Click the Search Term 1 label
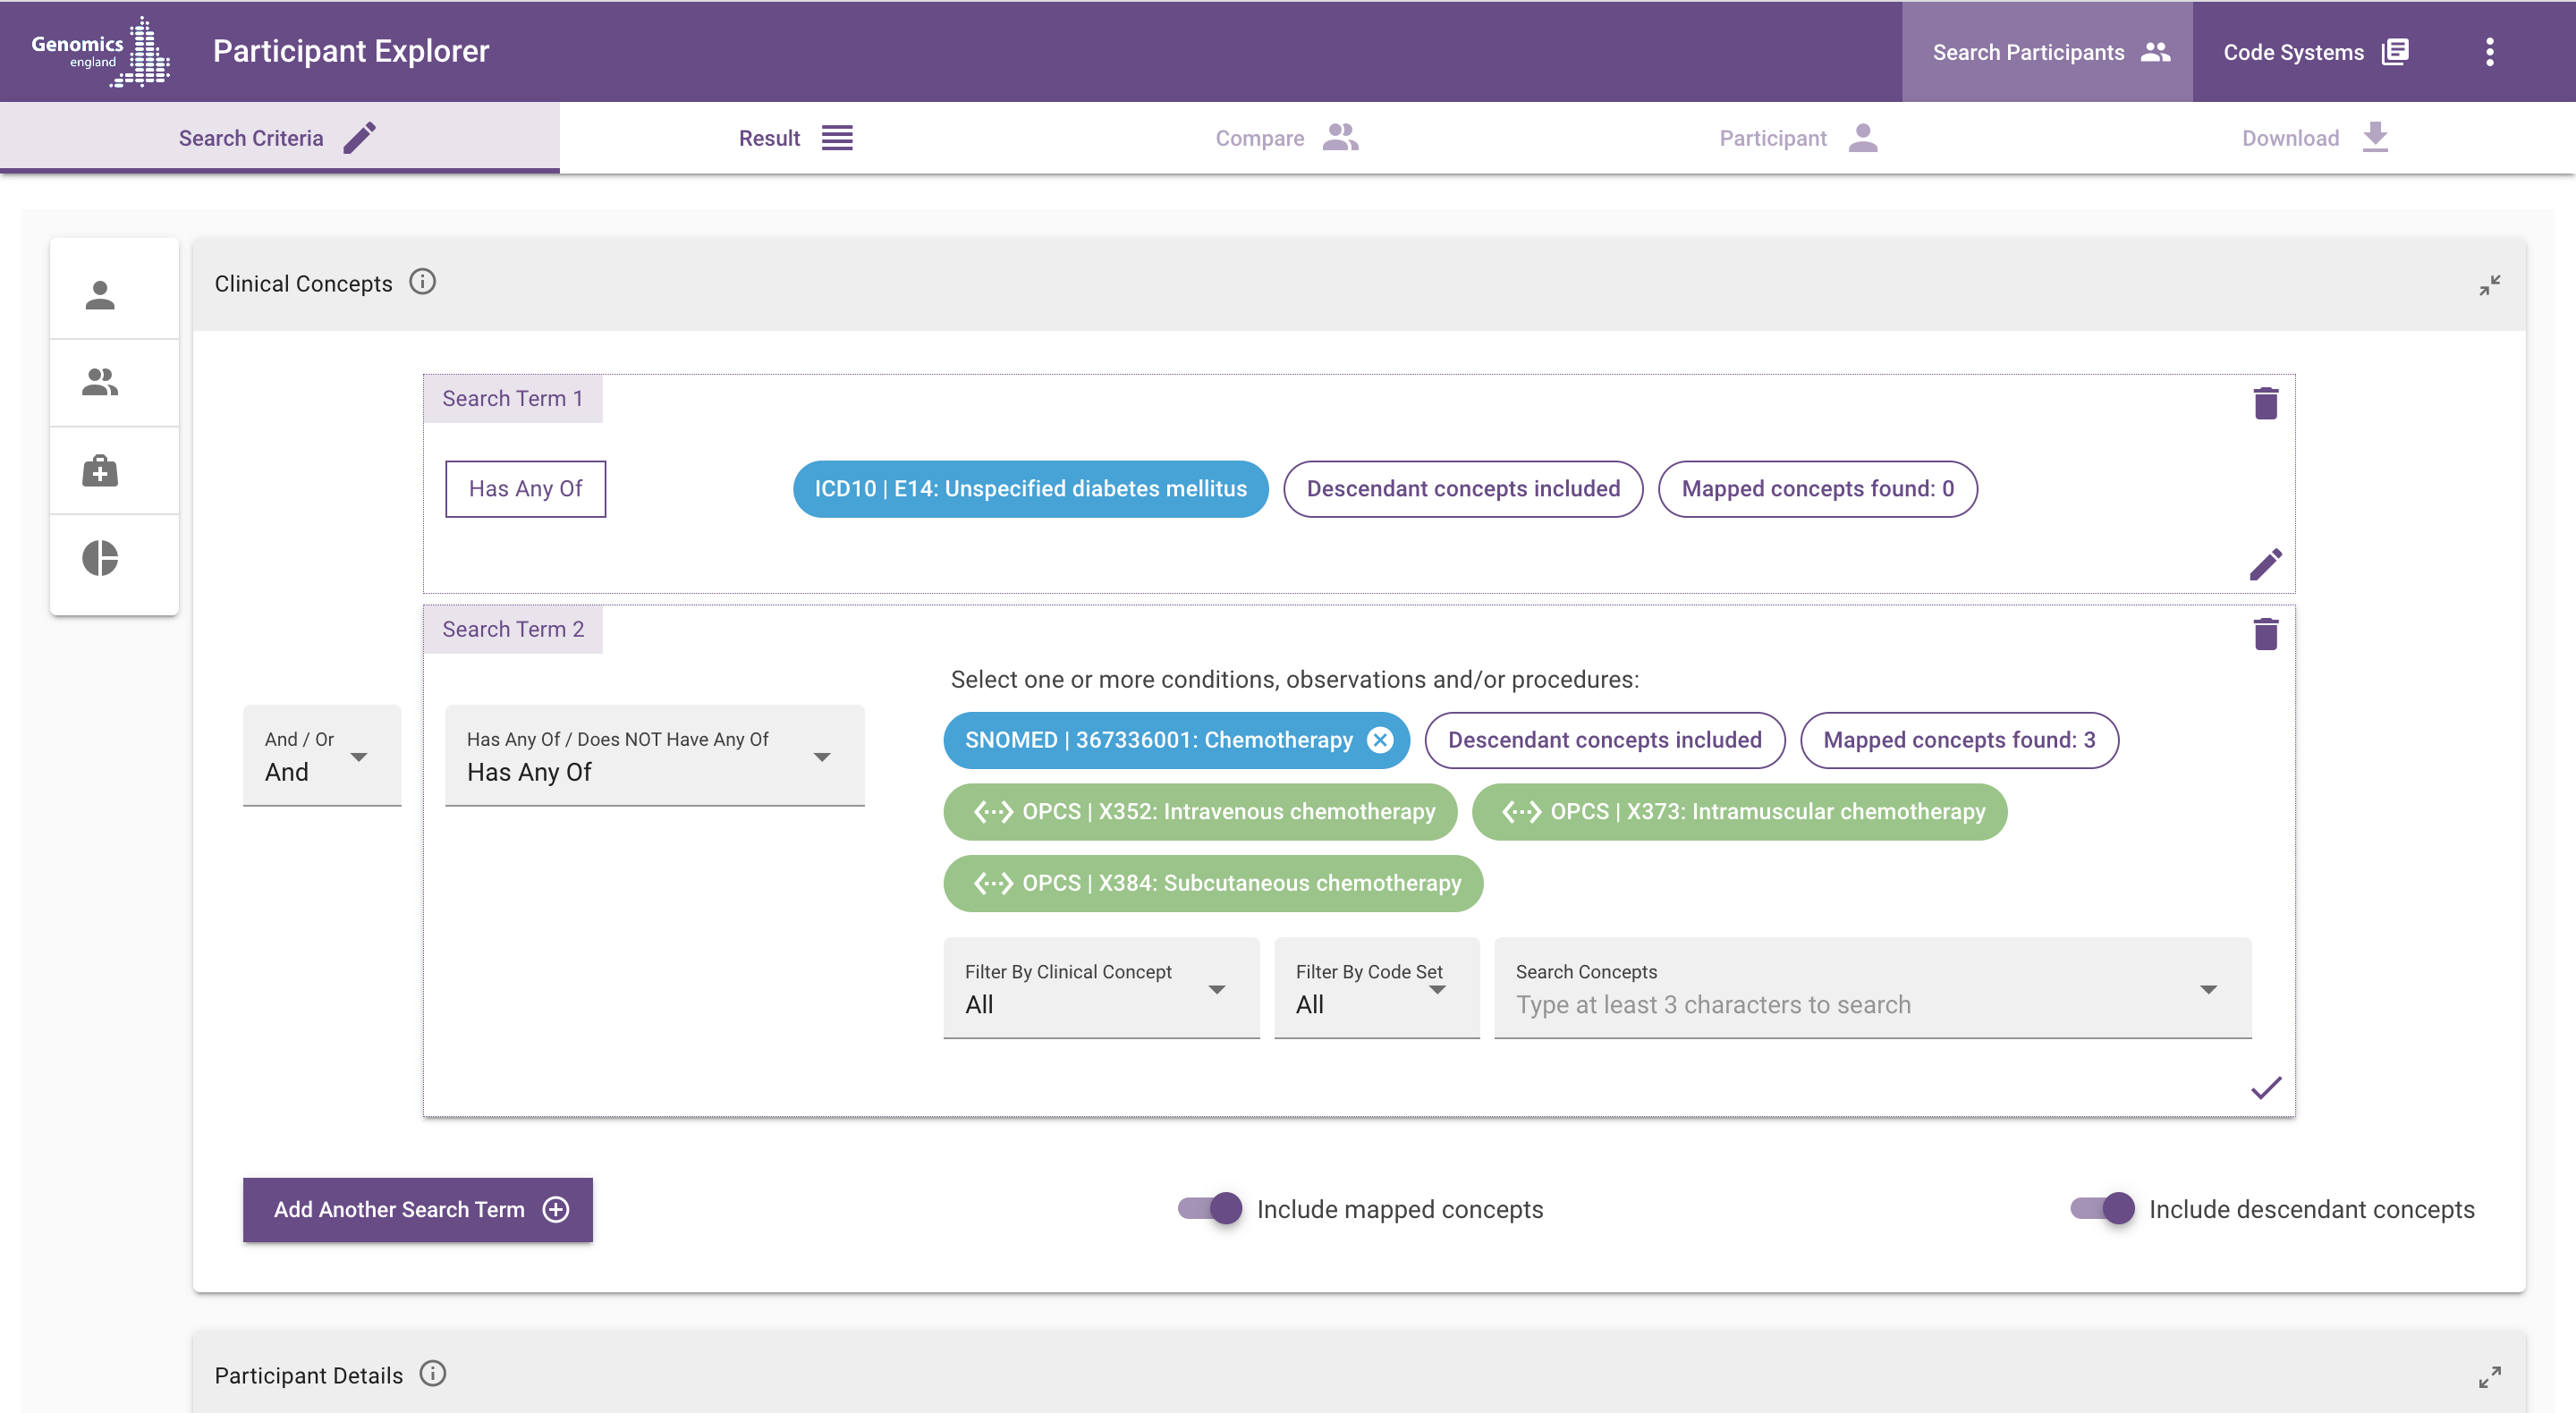Screen dimensions: 2576x1413 click(x=512, y=399)
